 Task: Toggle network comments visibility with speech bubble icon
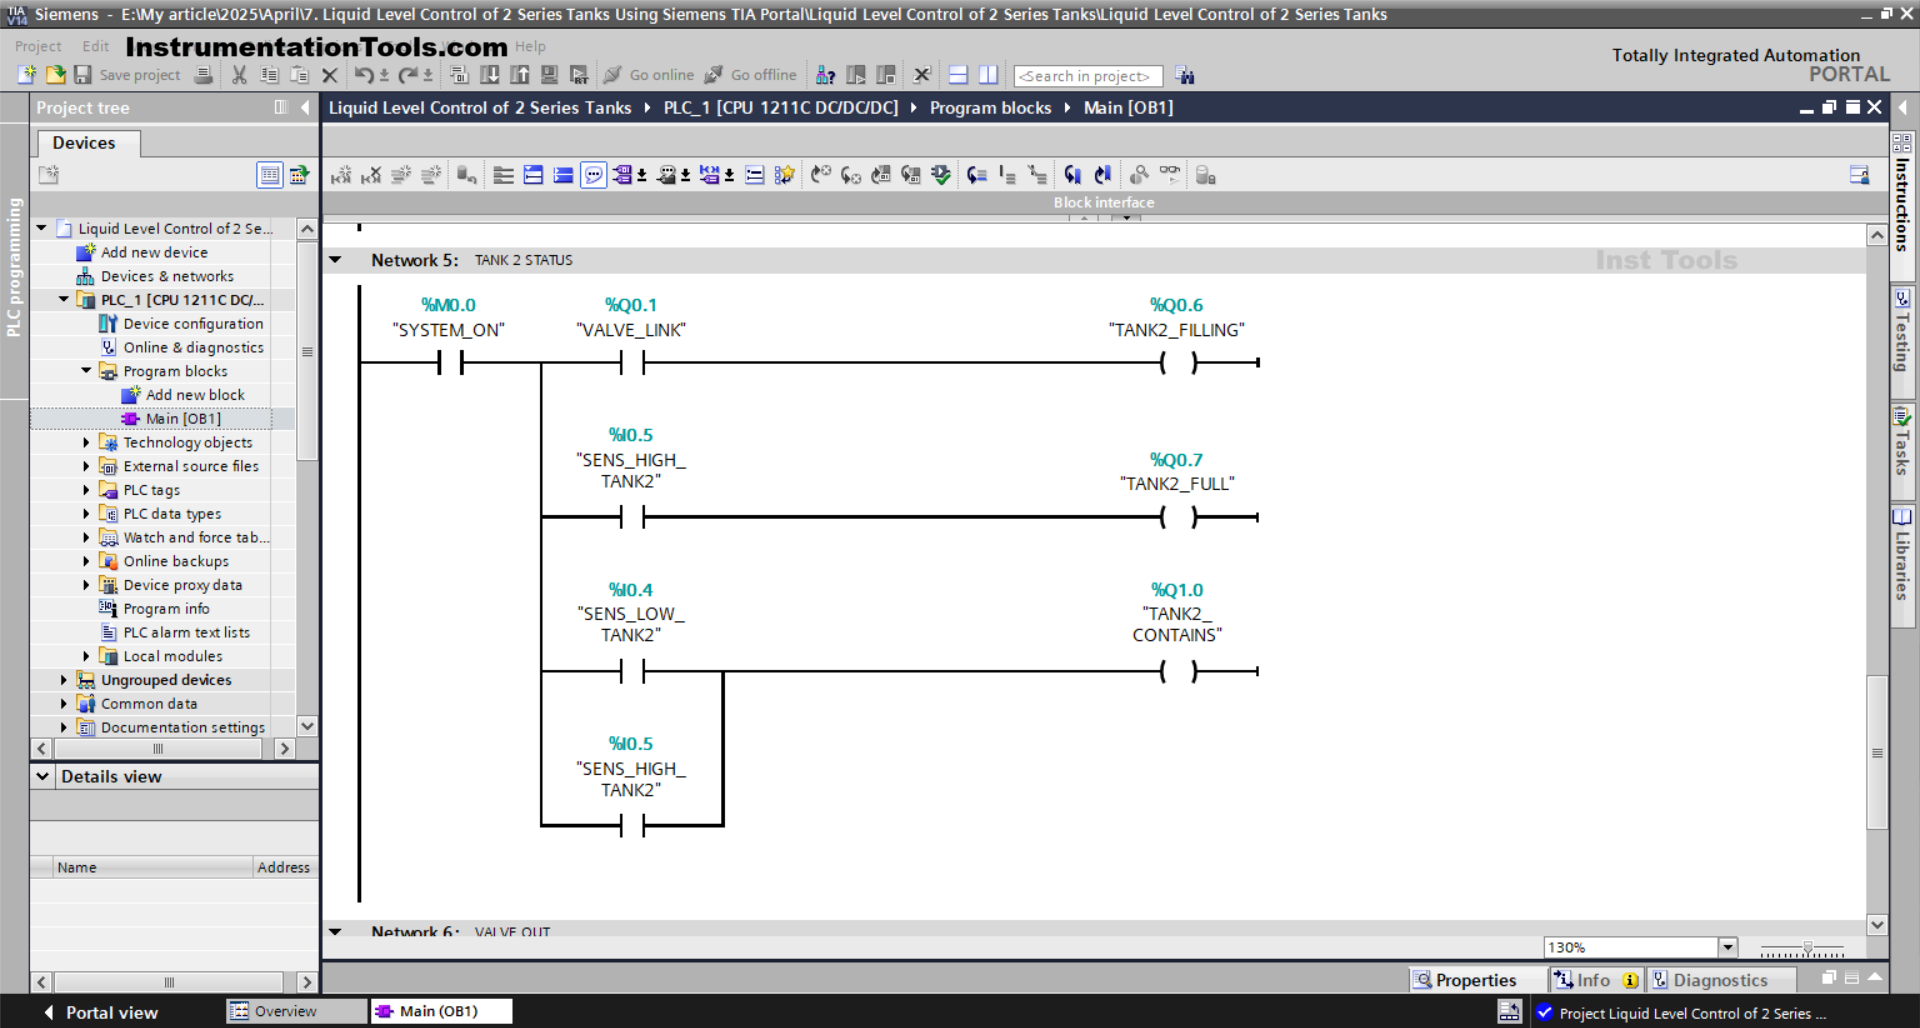point(593,174)
